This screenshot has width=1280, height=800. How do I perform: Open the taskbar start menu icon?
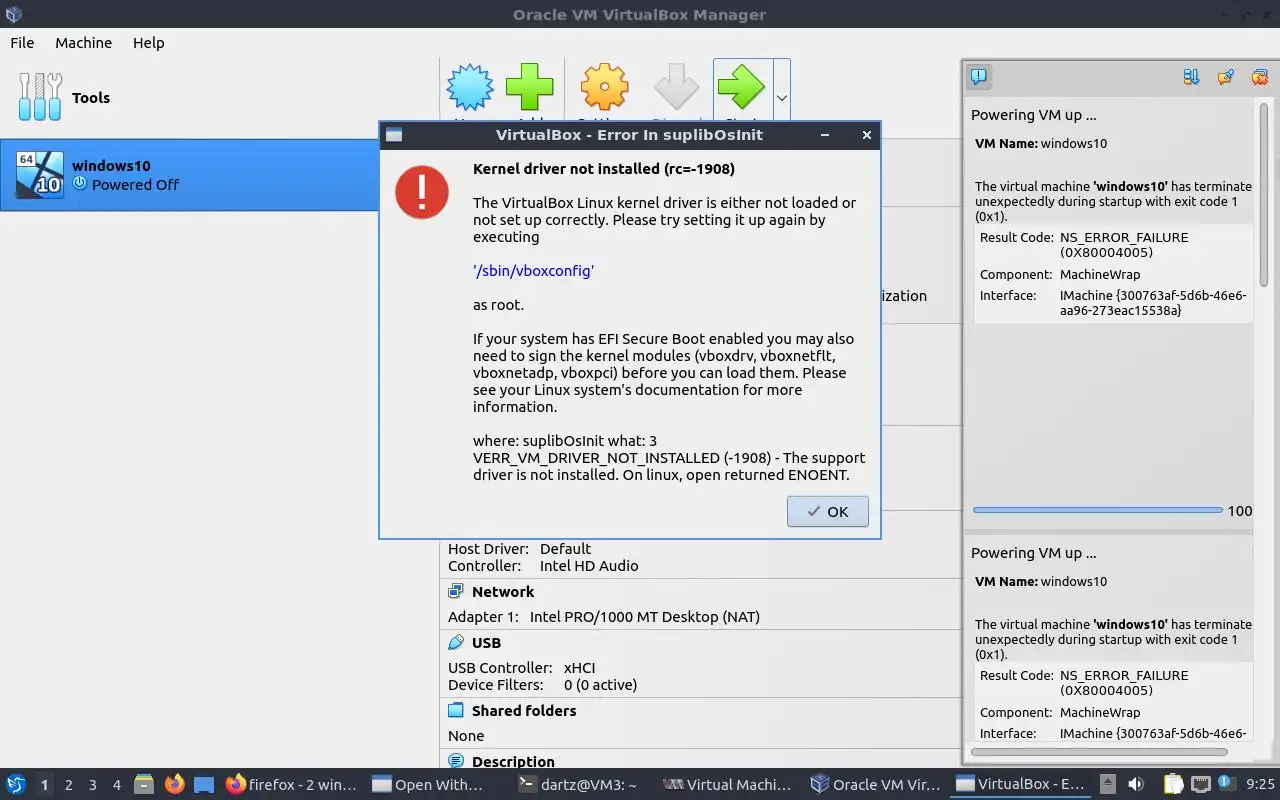click(16, 784)
